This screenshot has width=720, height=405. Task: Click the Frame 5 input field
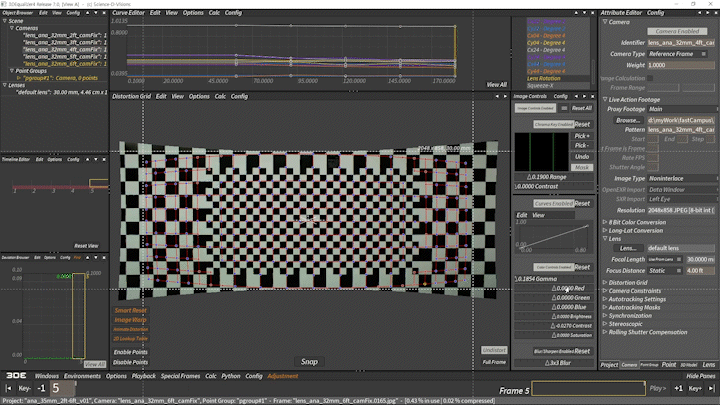pos(588,388)
